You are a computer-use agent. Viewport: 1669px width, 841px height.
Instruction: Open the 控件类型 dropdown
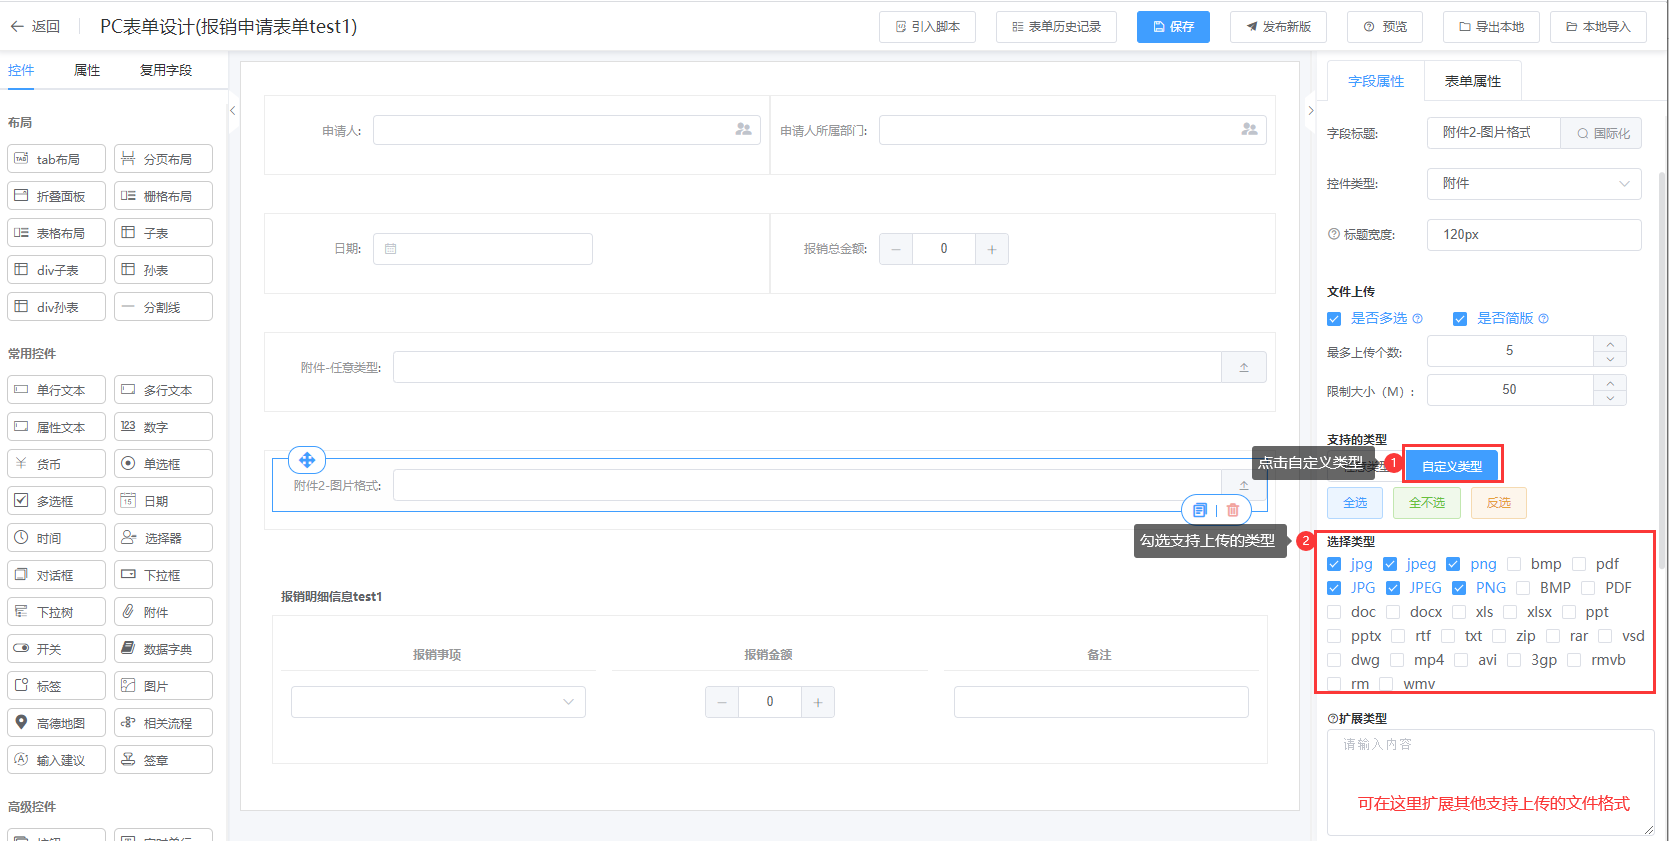(1534, 183)
